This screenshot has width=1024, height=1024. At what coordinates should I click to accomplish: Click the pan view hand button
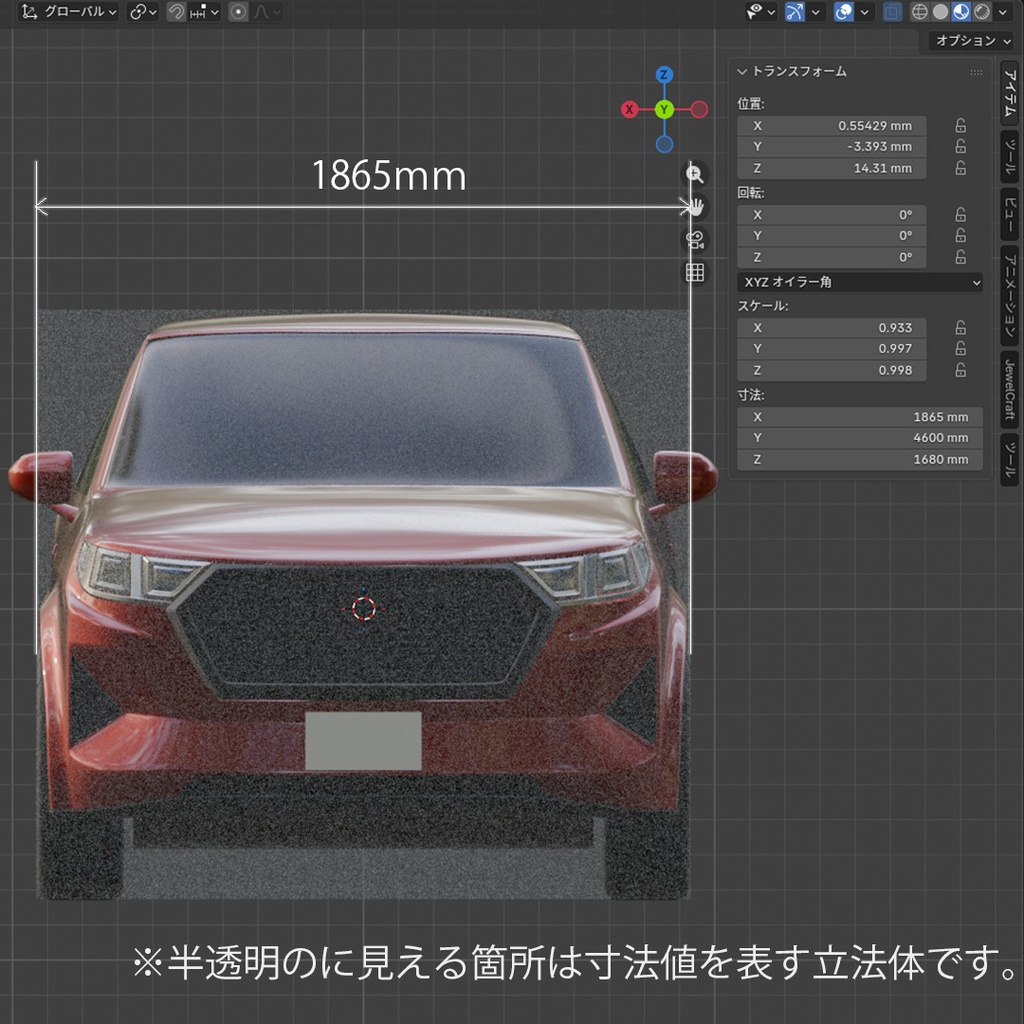point(696,207)
